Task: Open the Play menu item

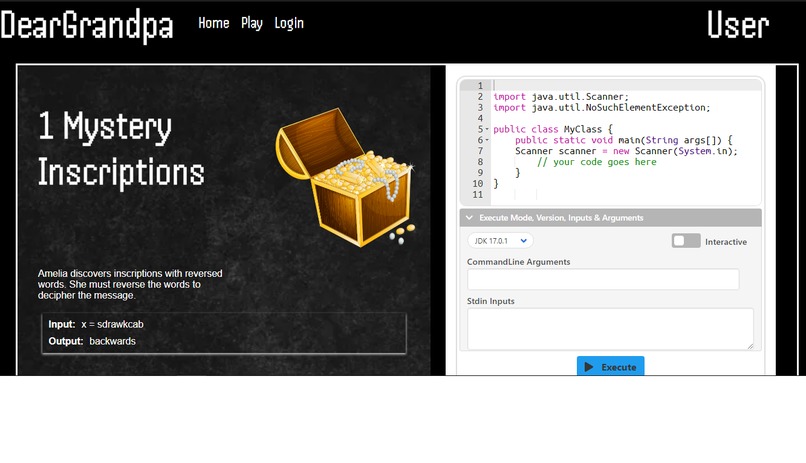Action: click(251, 23)
